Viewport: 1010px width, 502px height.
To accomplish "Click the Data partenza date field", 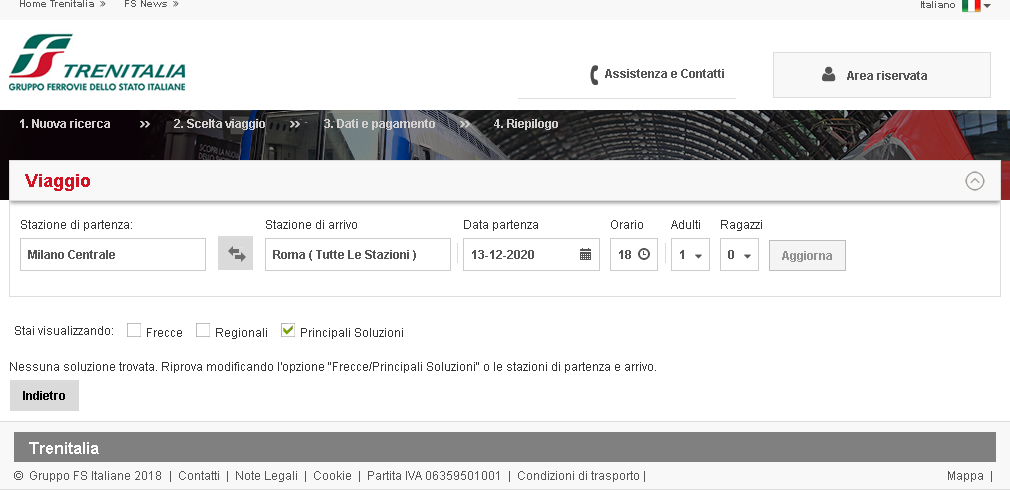I will (x=531, y=255).
